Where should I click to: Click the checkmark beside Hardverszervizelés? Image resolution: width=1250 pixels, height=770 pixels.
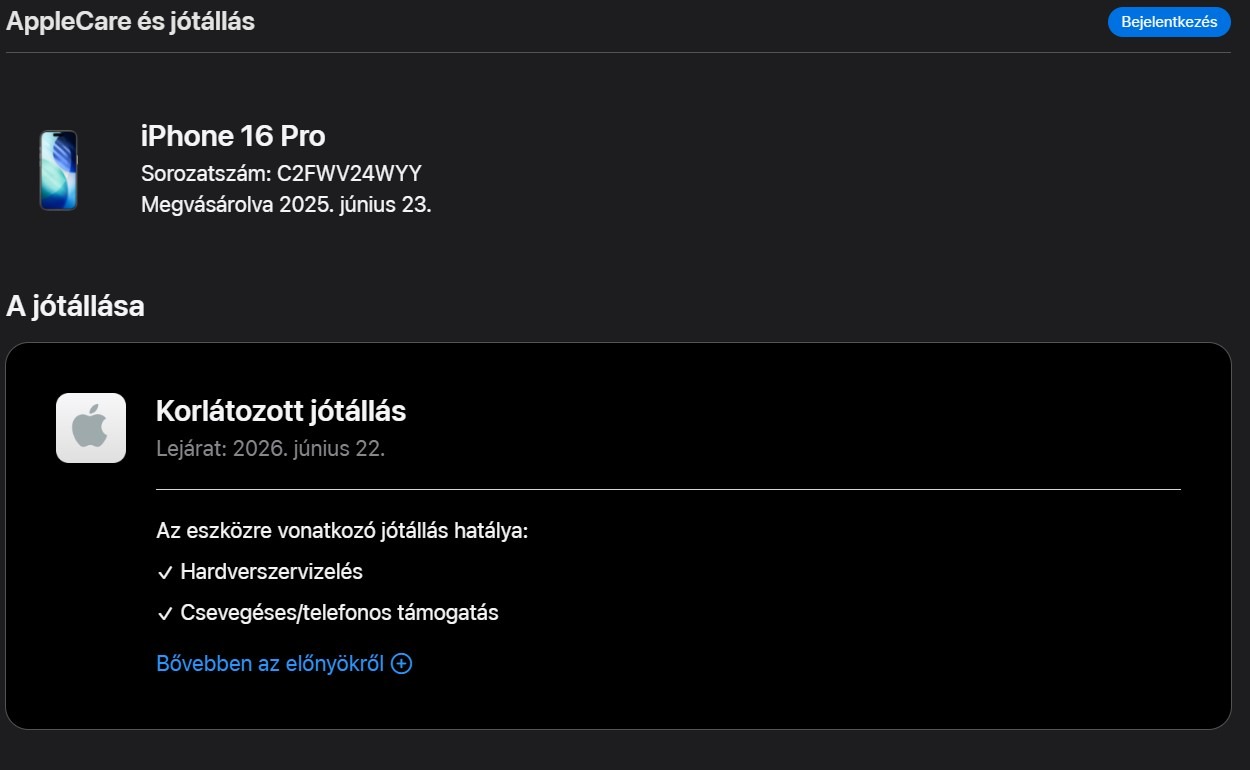pyautogui.click(x=165, y=573)
